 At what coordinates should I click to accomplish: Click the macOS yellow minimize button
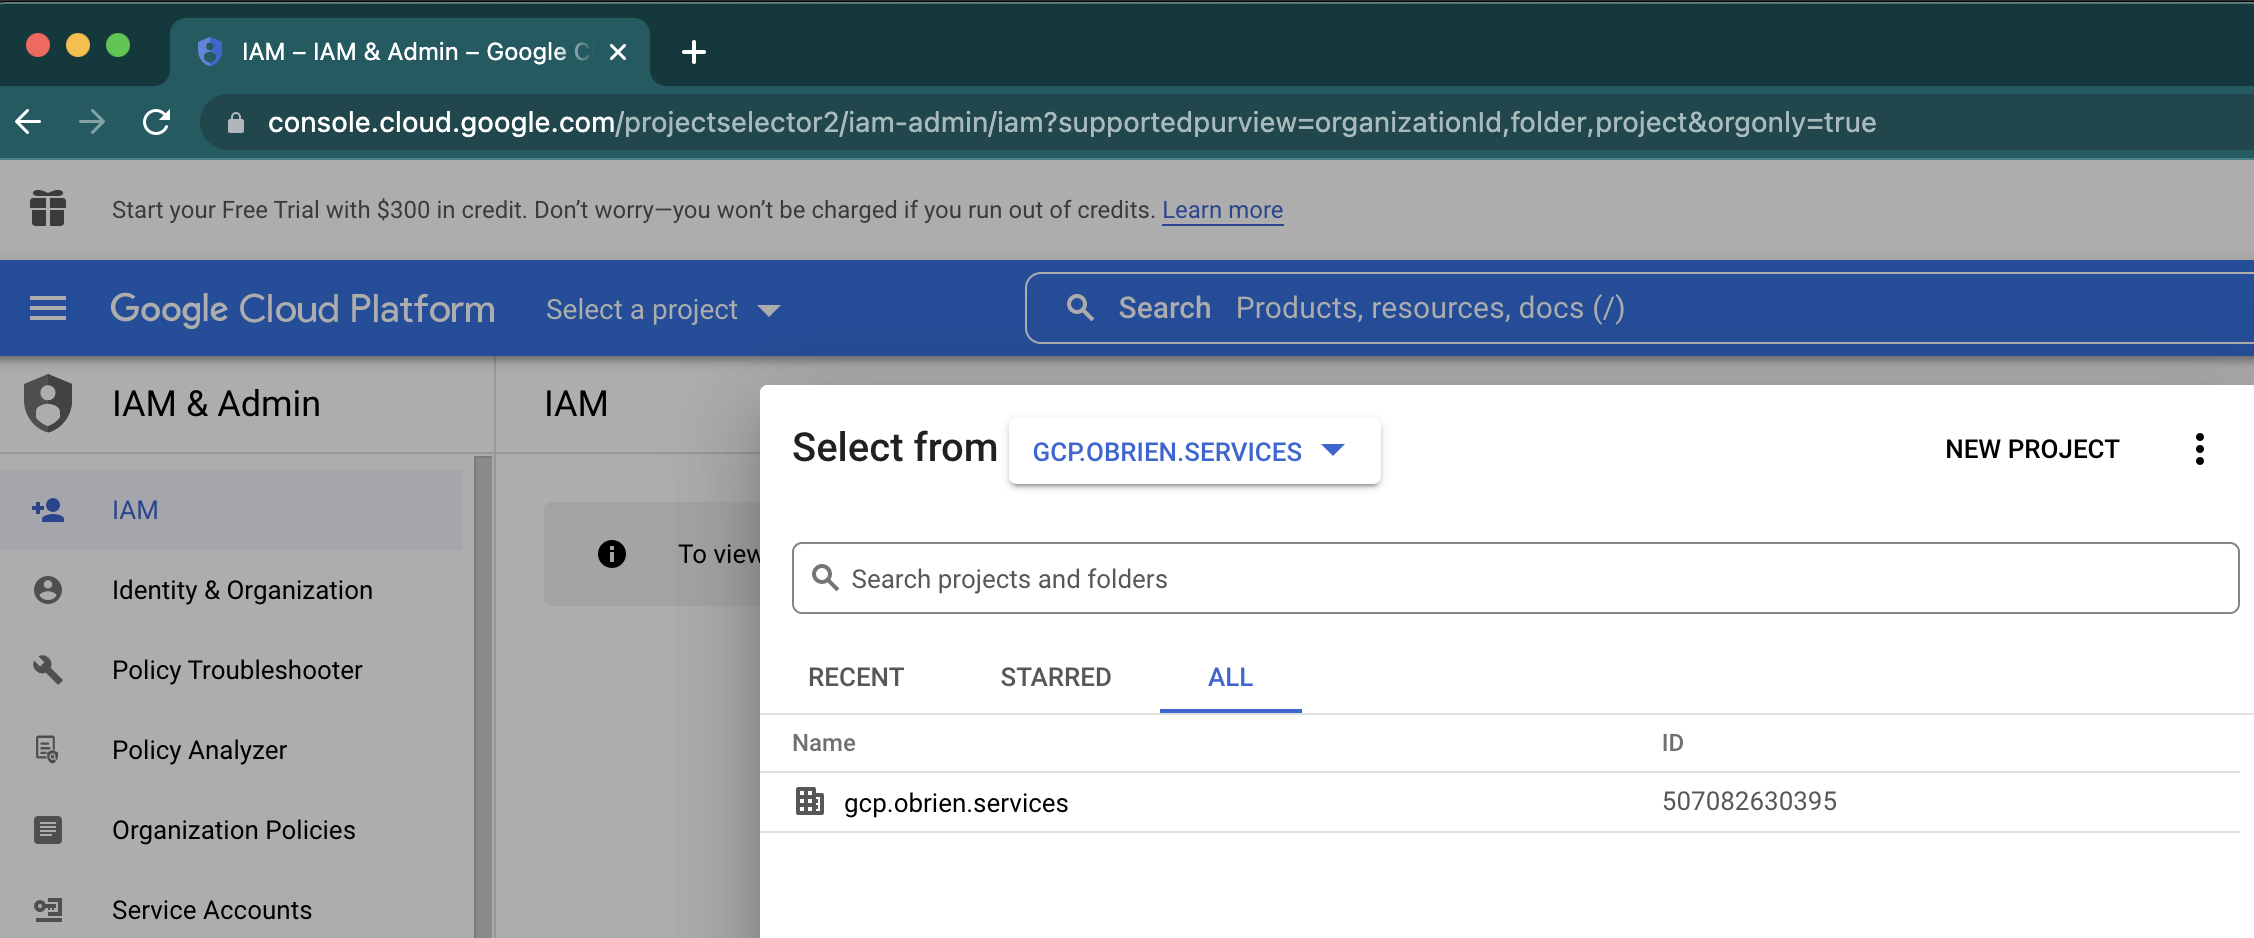pyautogui.click(x=78, y=46)
